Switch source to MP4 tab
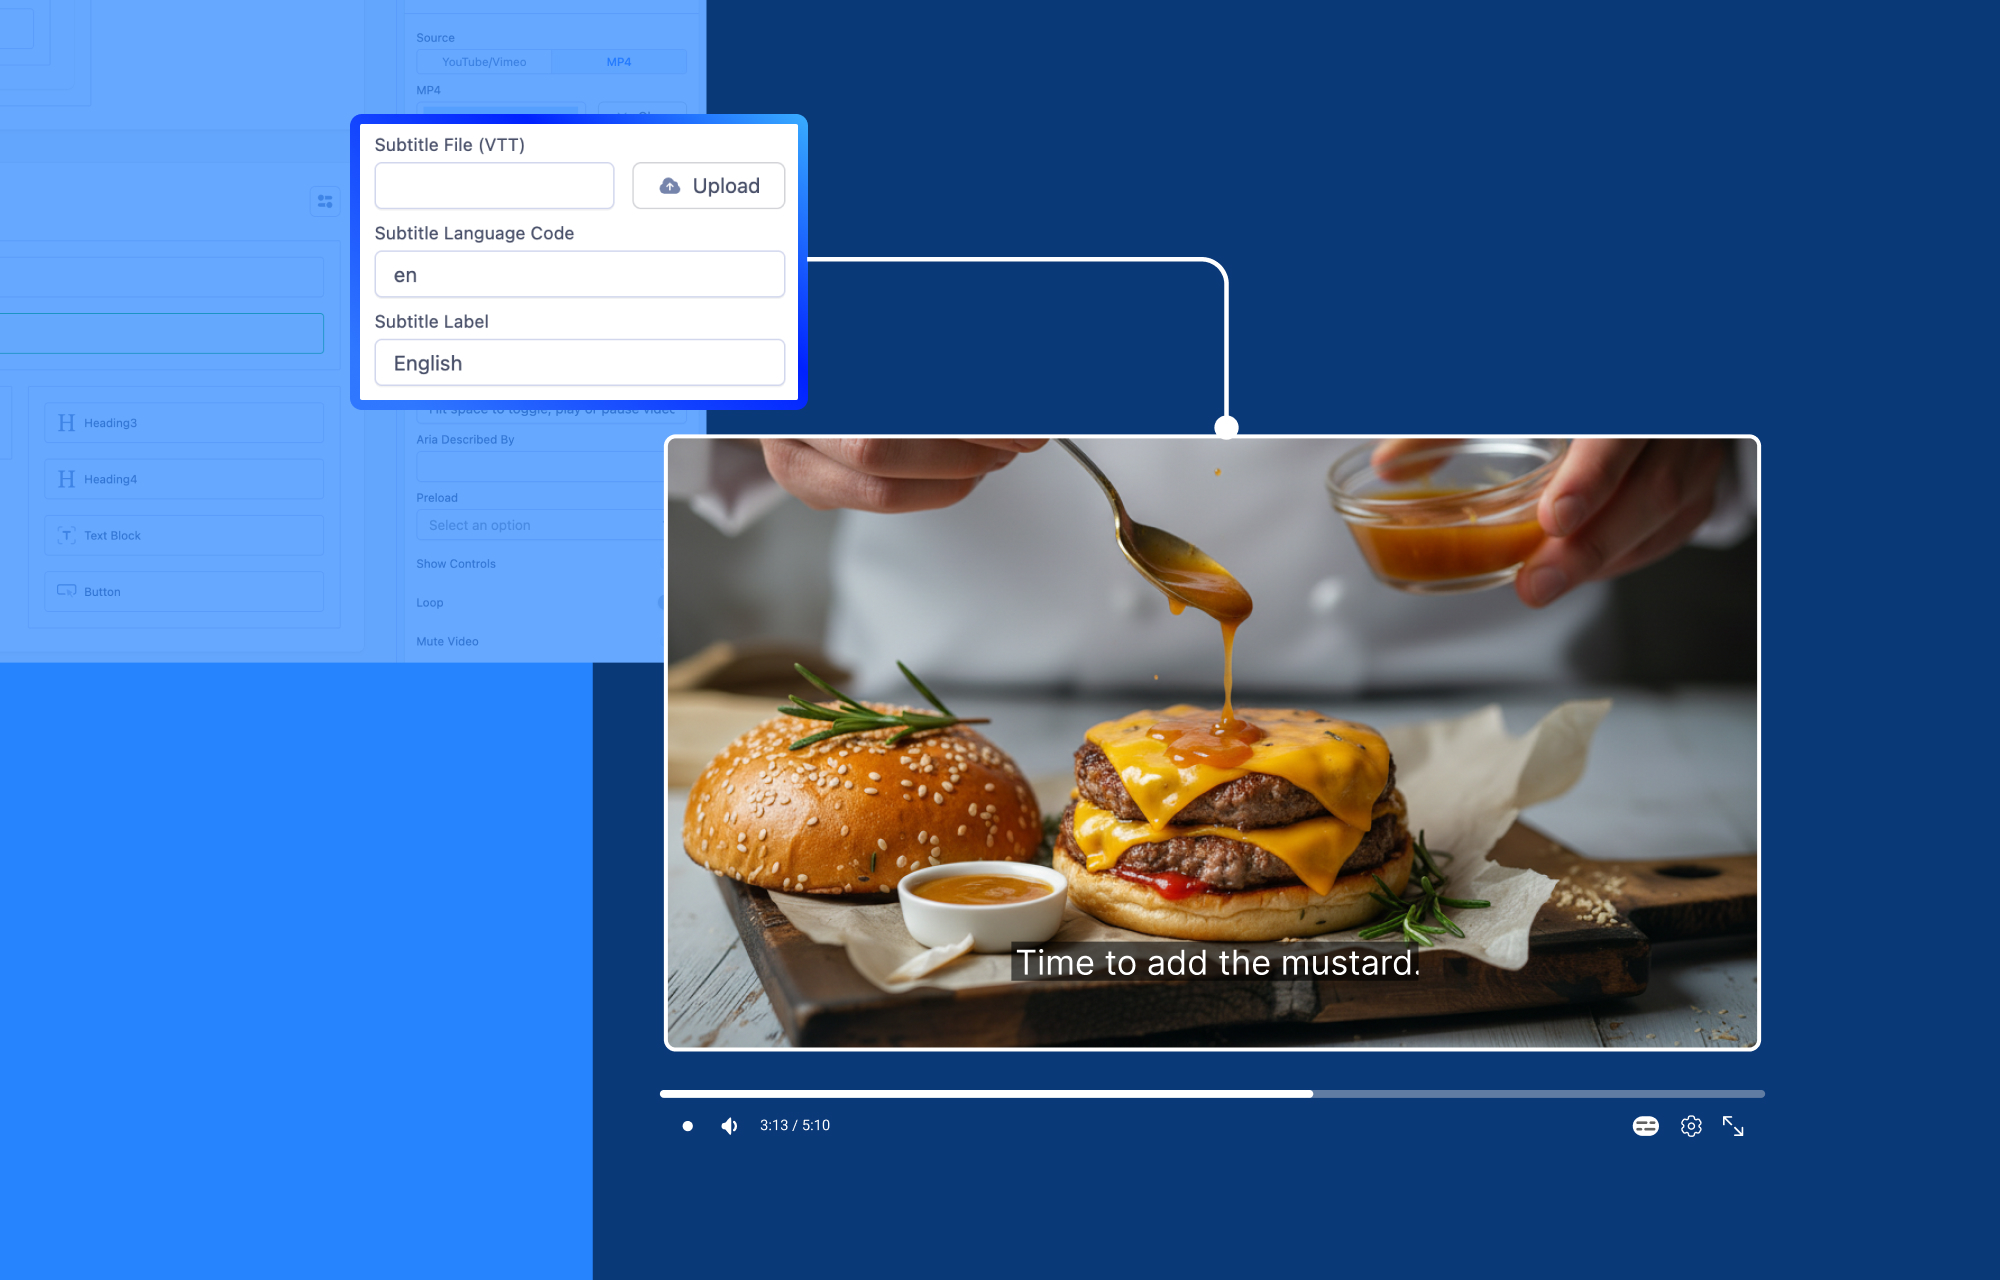This screenshot has height=1280, width=2000. coord(618,62)
